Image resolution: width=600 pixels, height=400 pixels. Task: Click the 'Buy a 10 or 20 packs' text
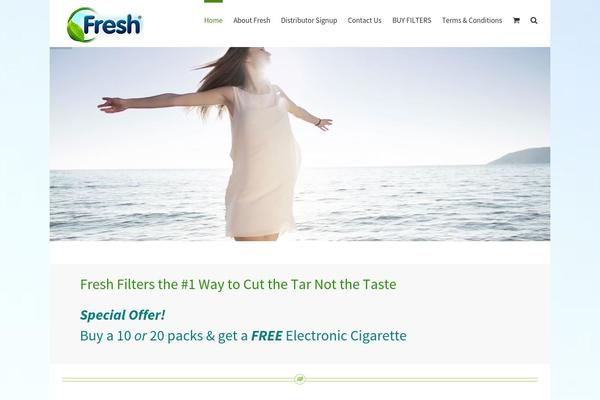click(x=143, y=336)
